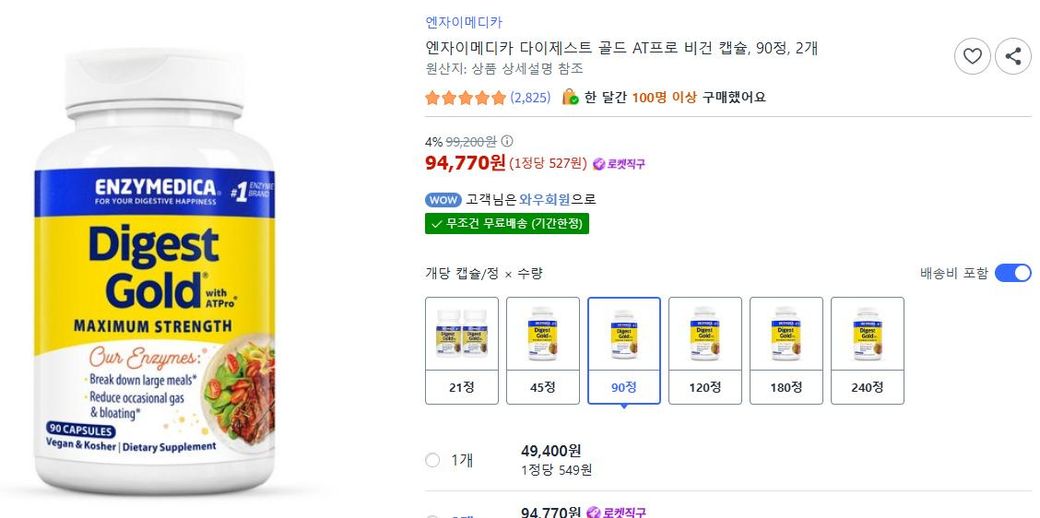The image size is (1040, 518).
Task: Click the 로켓직구 badge next to price
Action: tap(619, 164)
